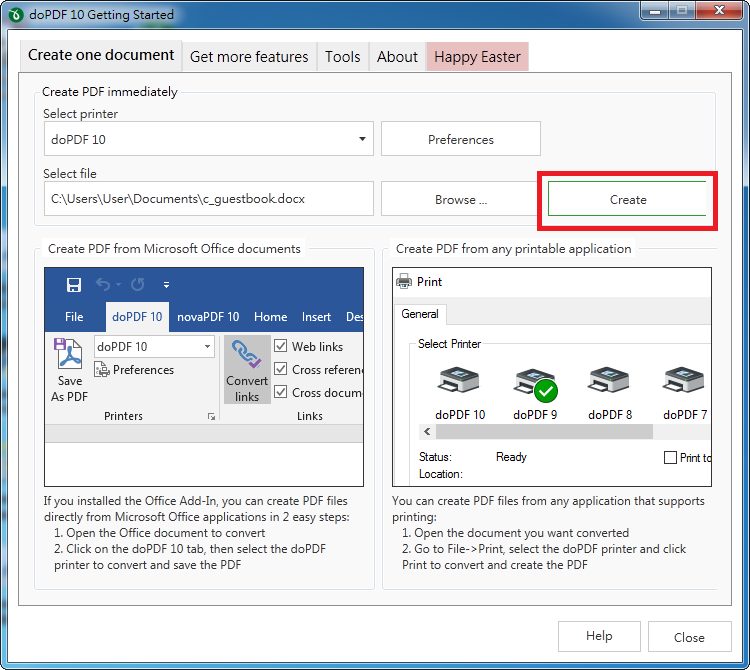This screenshot has height=670, width=750.
Task: Click "Create PDF from any printable application" heading
Action: 513,249
